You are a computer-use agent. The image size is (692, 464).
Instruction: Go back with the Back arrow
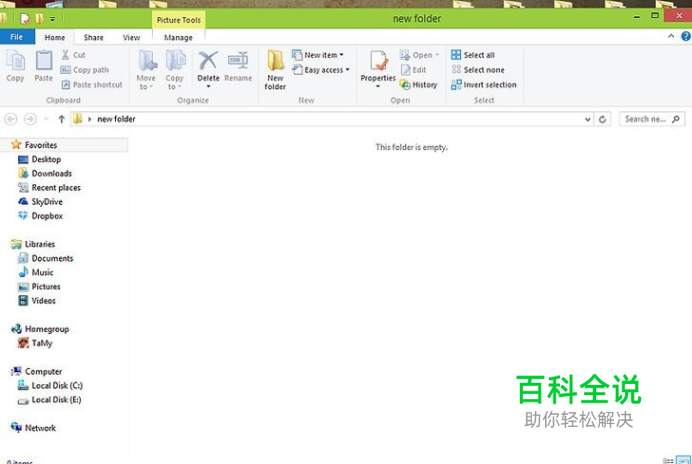(11, 119)
